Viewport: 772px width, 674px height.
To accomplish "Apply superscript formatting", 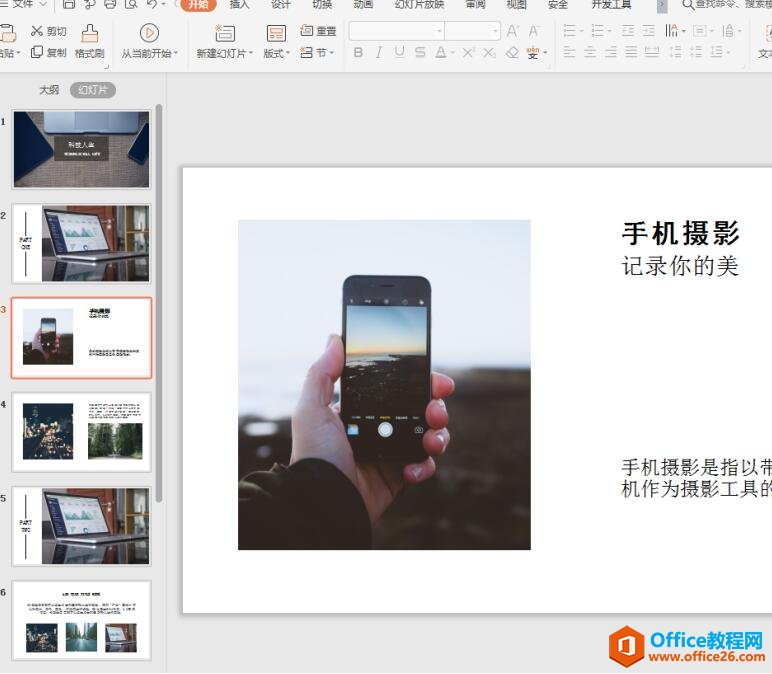I will click(x=468, y=52).
